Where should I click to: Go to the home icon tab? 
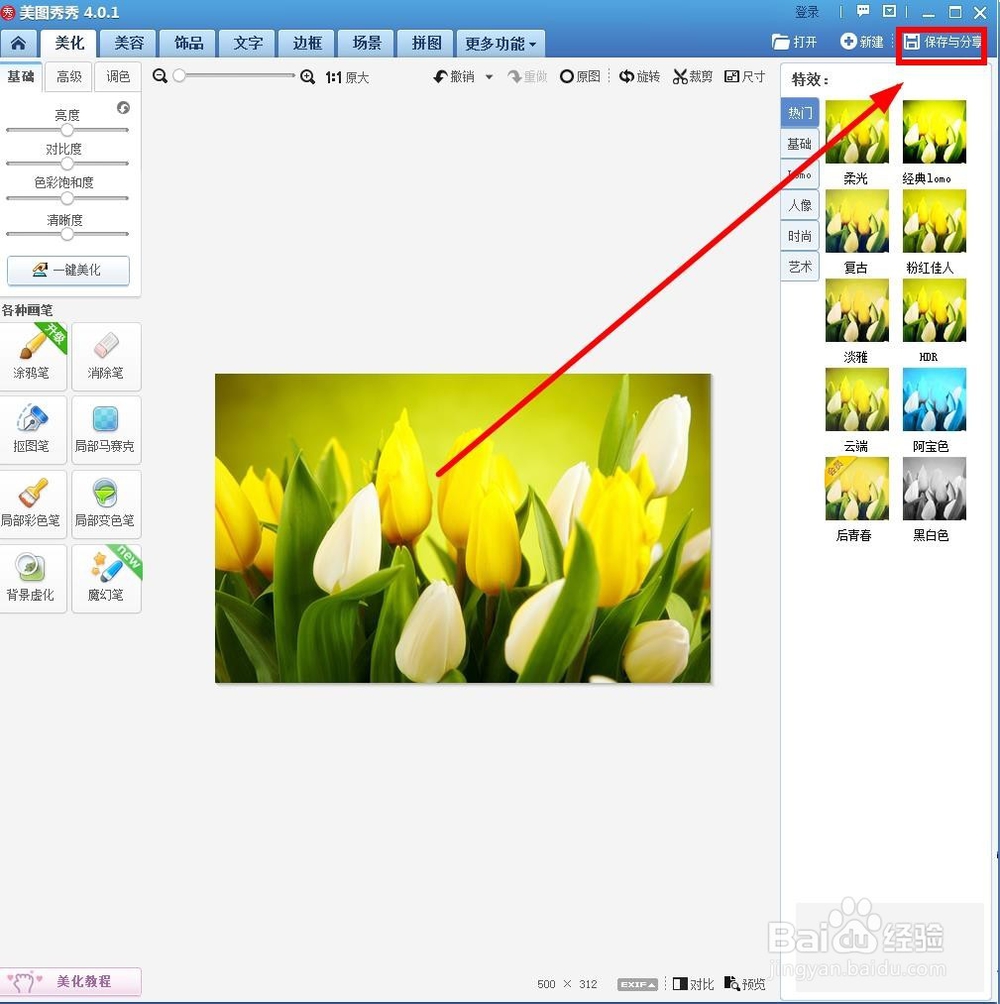18,44
